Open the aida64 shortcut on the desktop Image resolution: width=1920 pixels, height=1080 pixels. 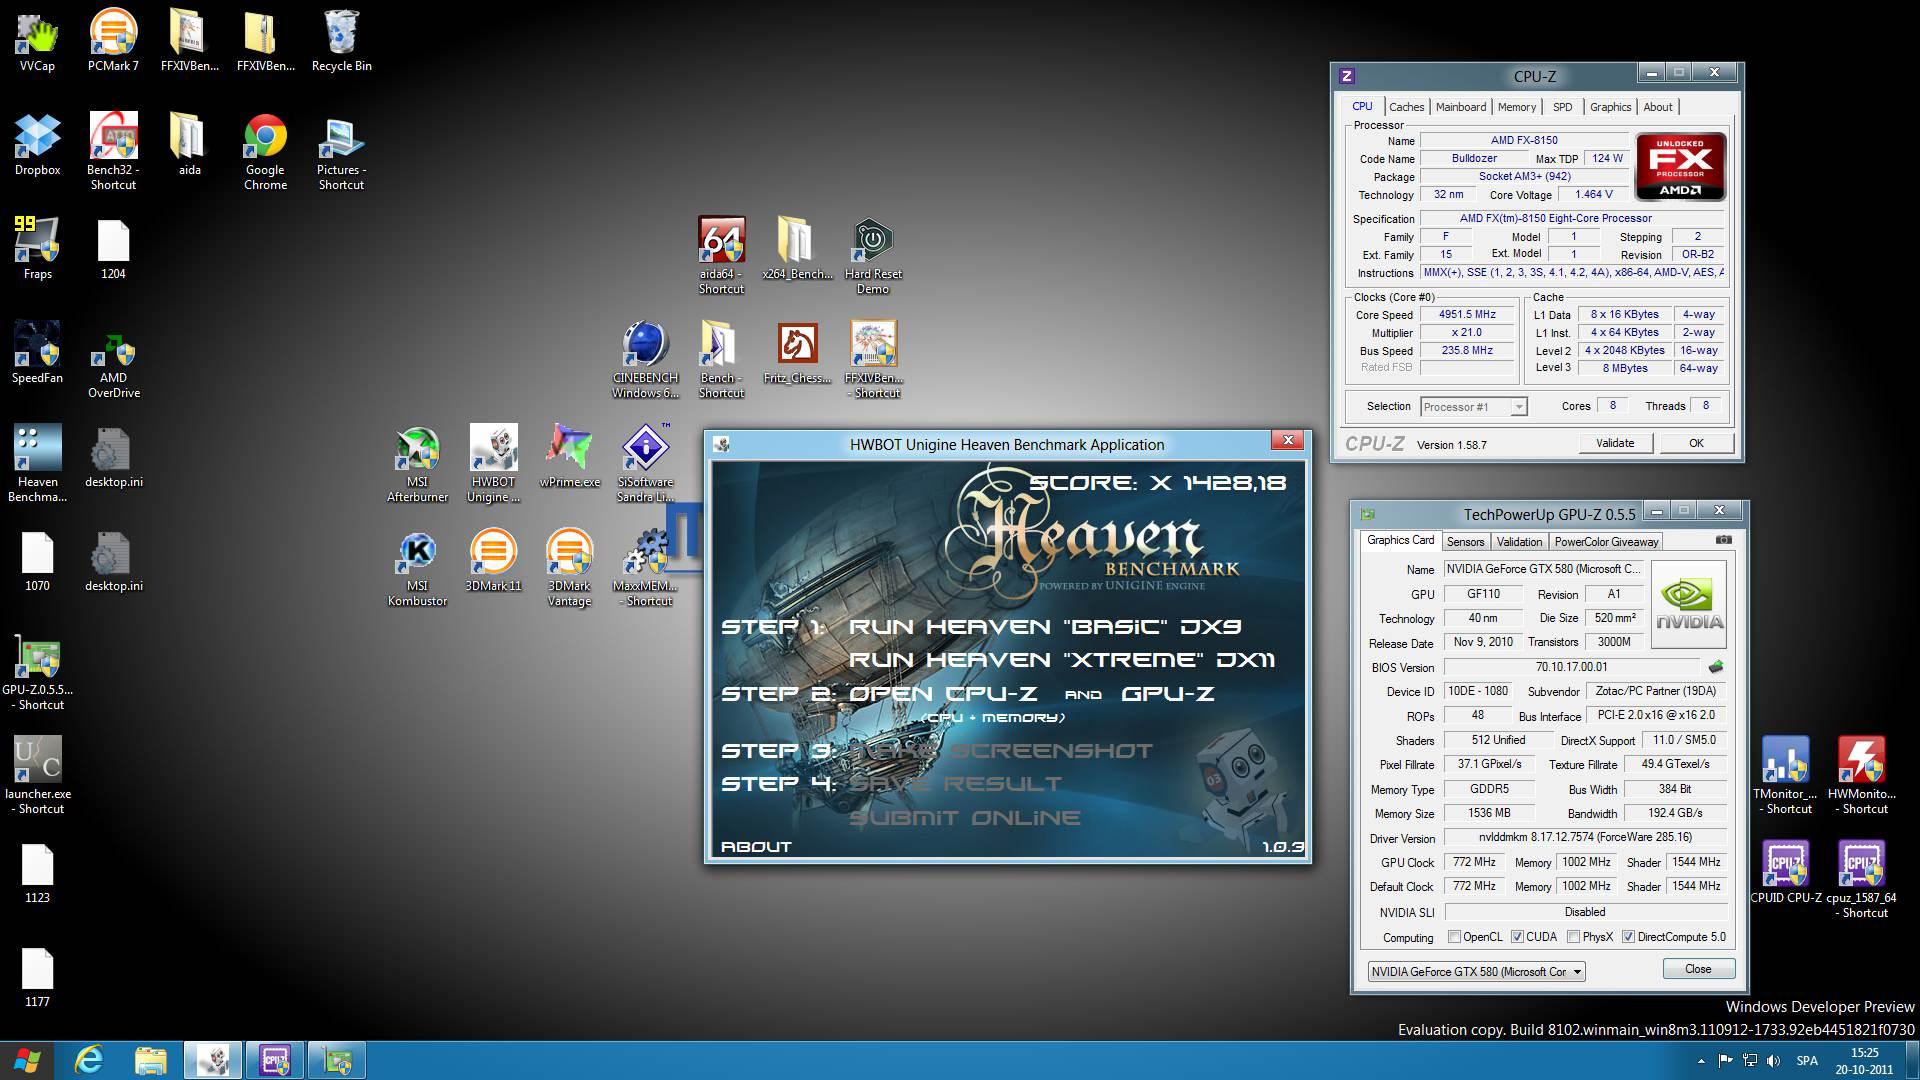[721, 256]
